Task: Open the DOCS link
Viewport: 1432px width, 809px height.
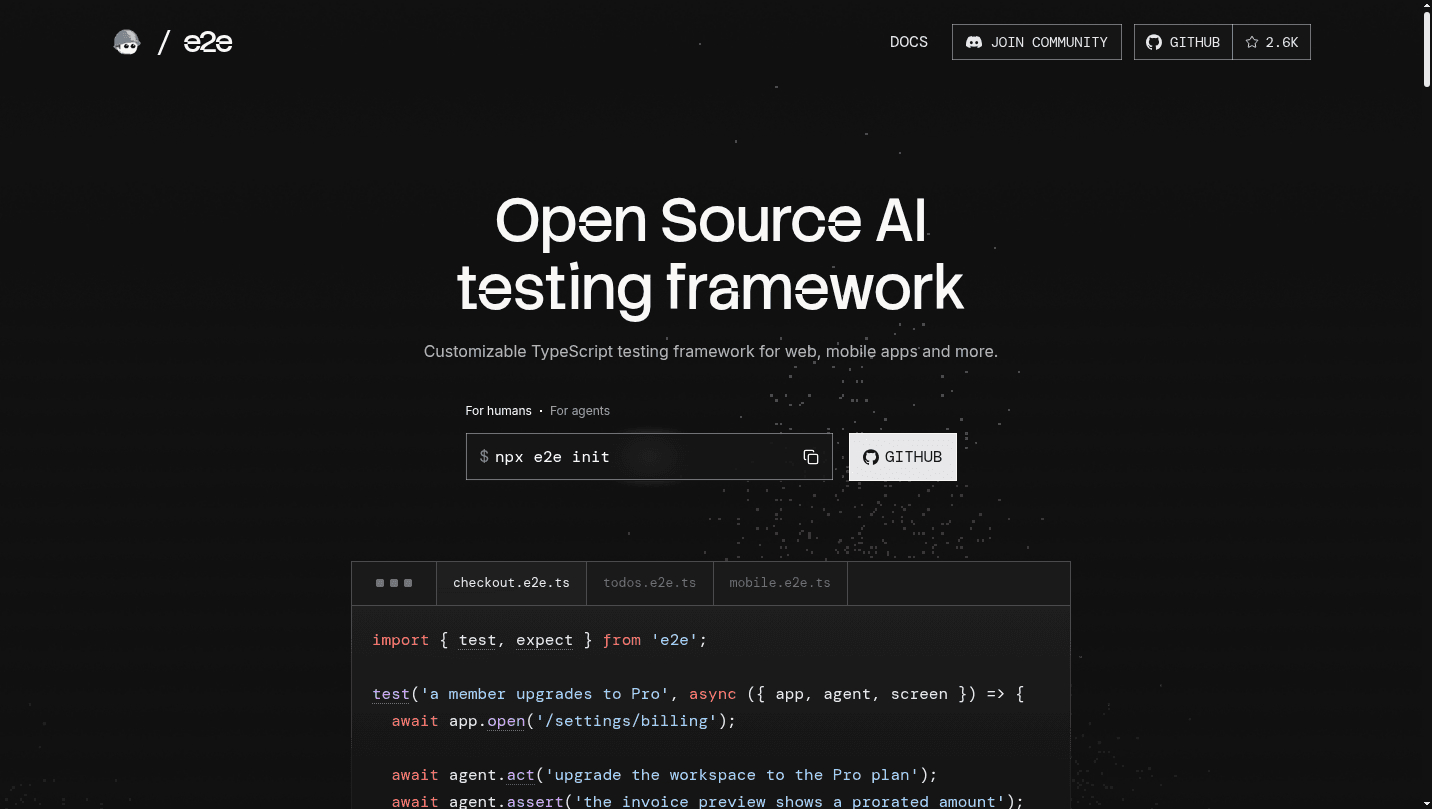Action: (909, 42)
